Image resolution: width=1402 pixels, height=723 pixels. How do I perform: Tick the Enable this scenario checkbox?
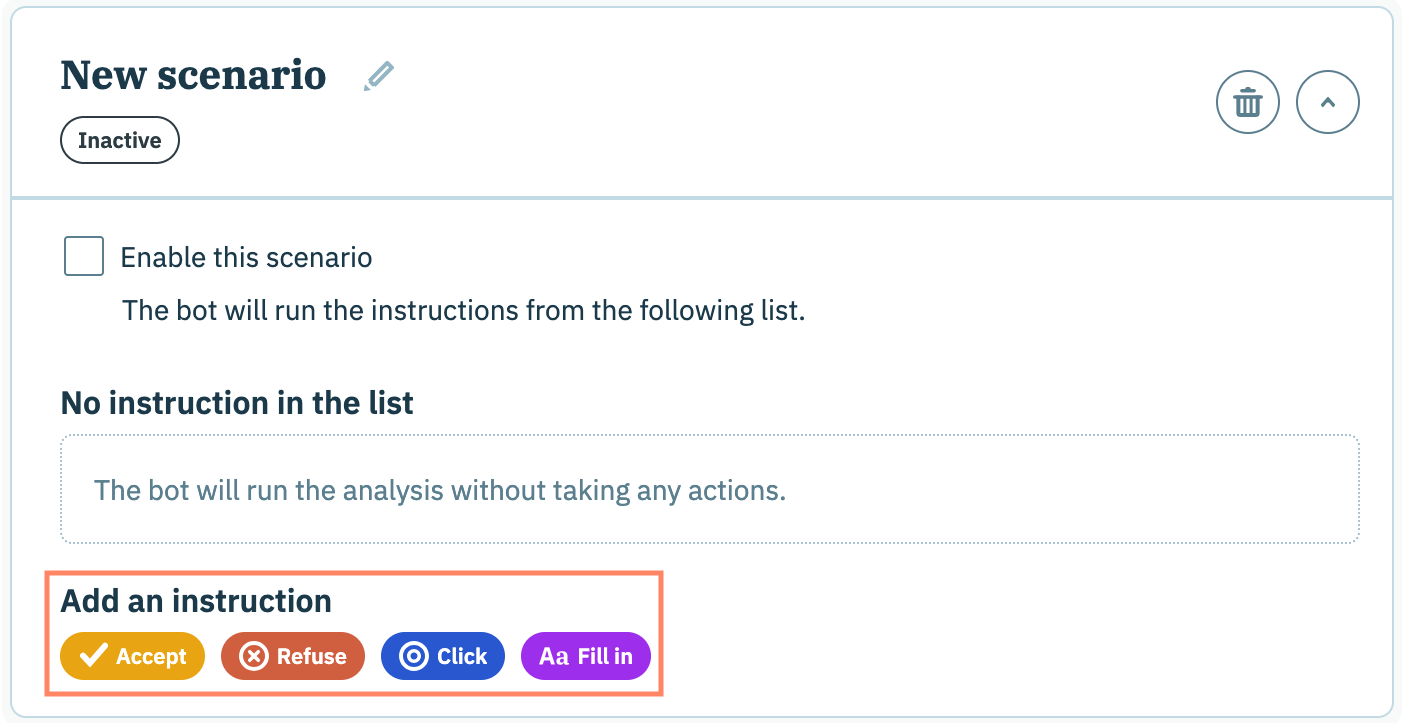[84, 256]
